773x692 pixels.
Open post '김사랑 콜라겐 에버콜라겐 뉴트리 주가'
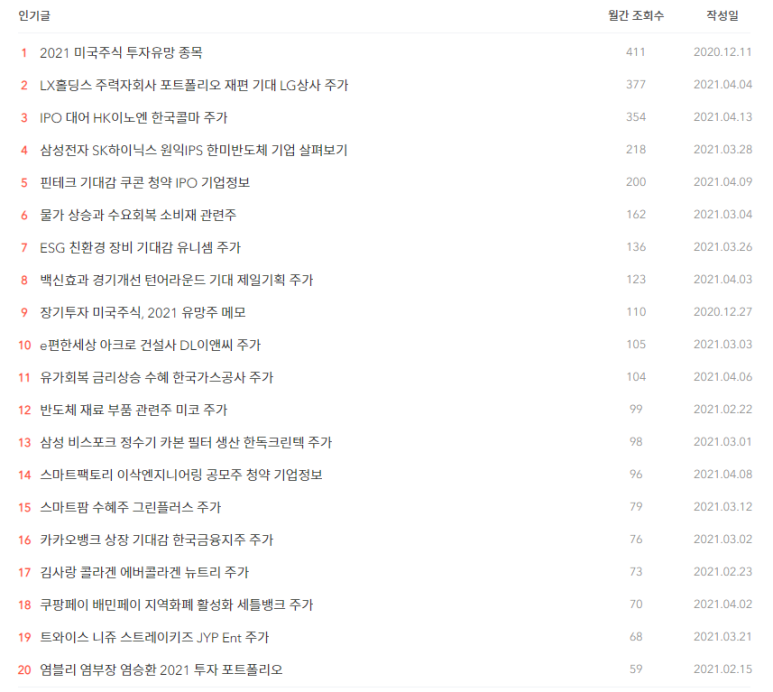(x=144, y=573)
